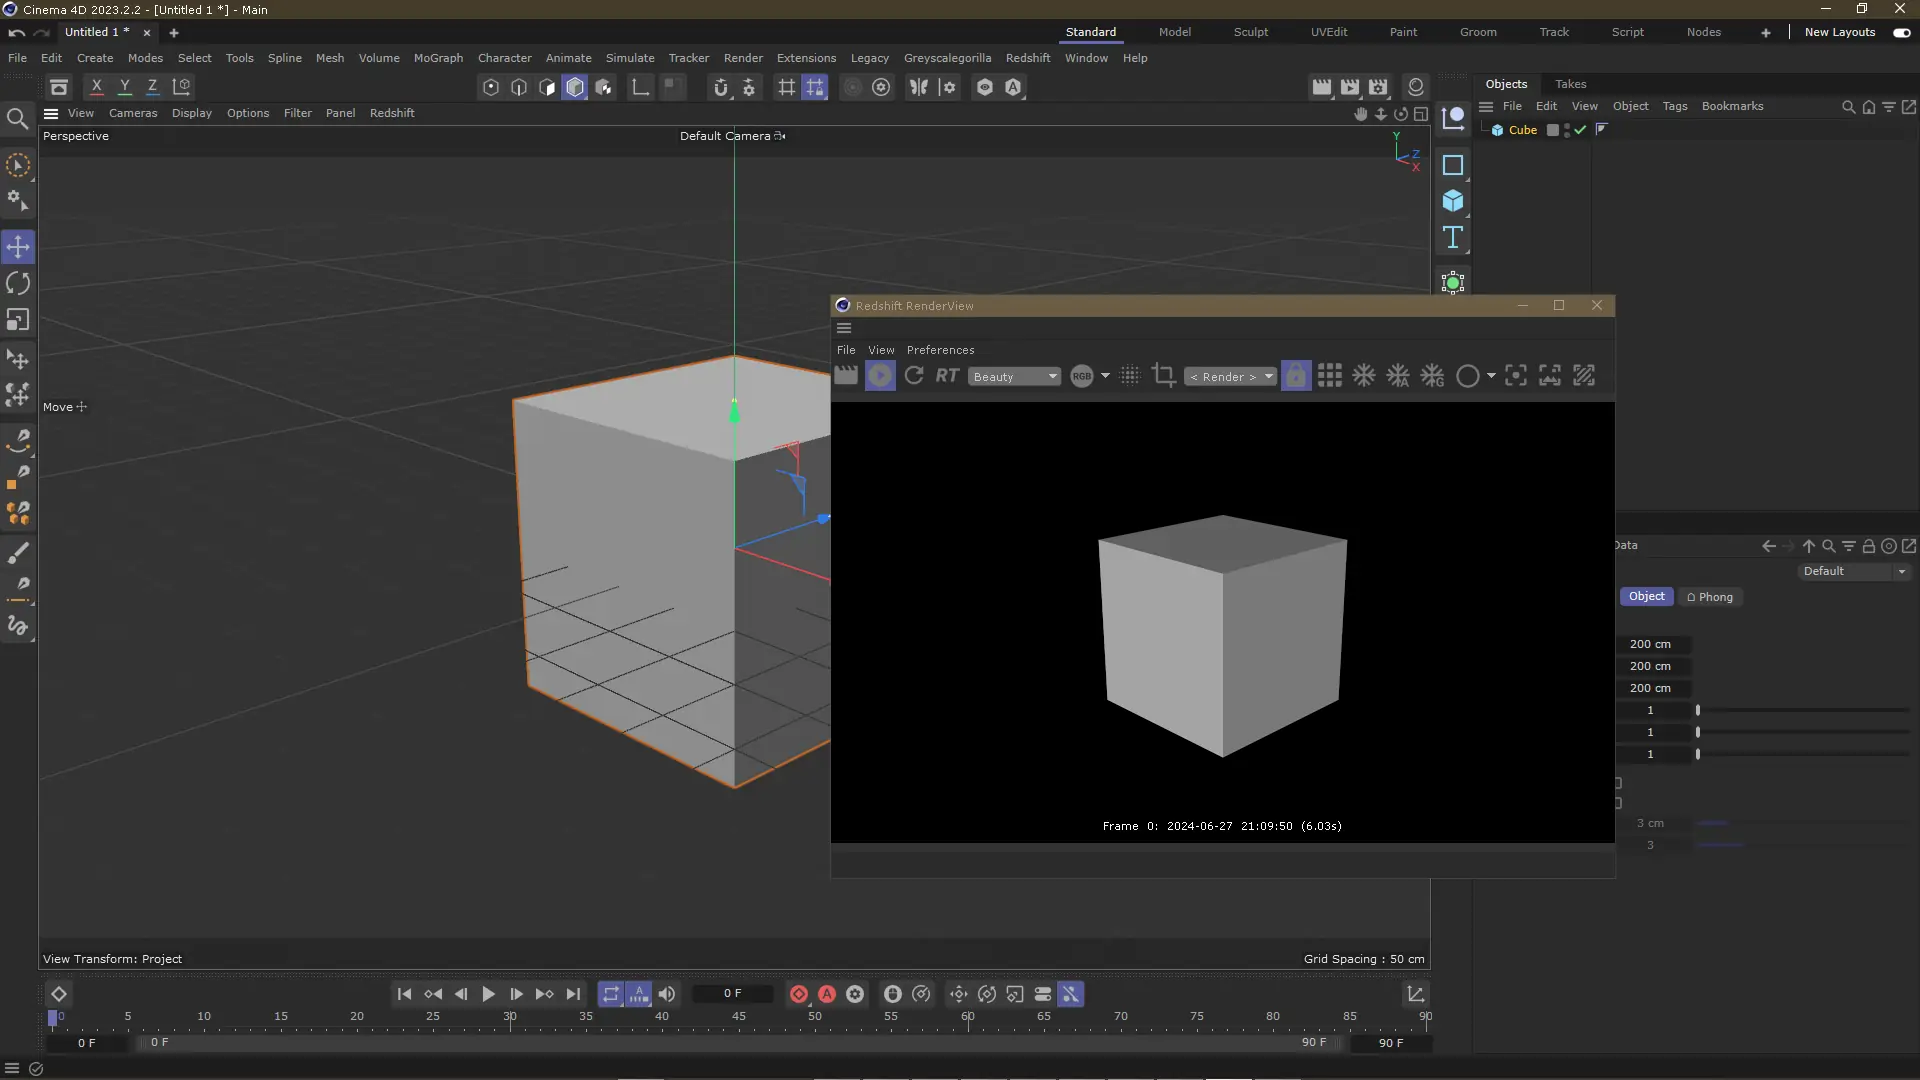Toggle the New Layouts switch
Viewport: 1920px width, 1080px height.
click(1901, 32)
